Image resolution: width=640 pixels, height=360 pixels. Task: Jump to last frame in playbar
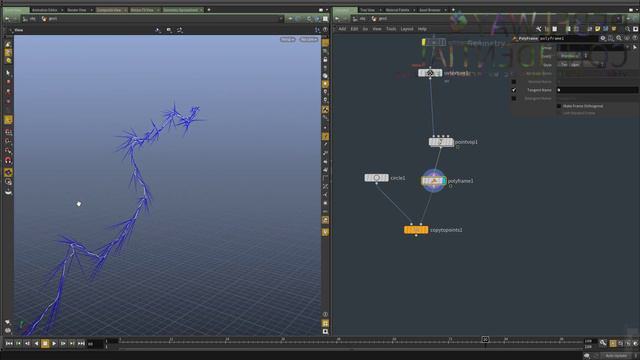point(81,344)
